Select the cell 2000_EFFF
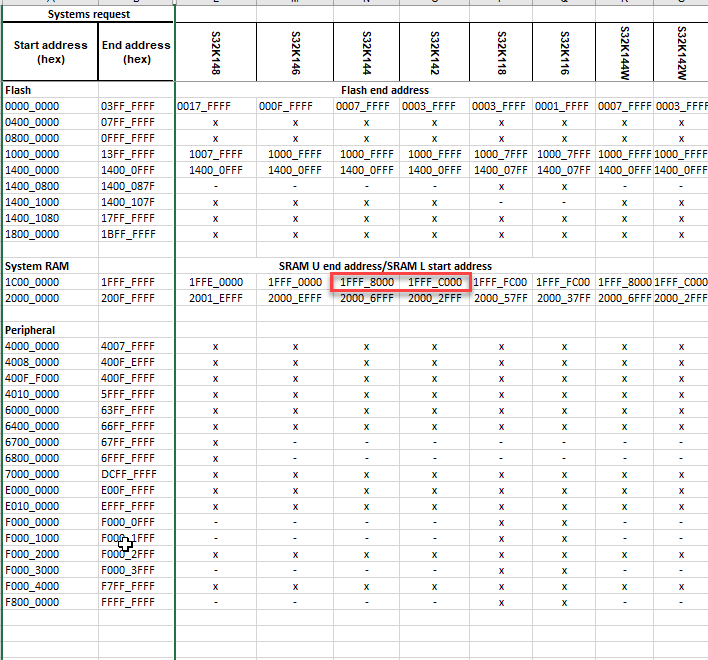 click(295, 298)
